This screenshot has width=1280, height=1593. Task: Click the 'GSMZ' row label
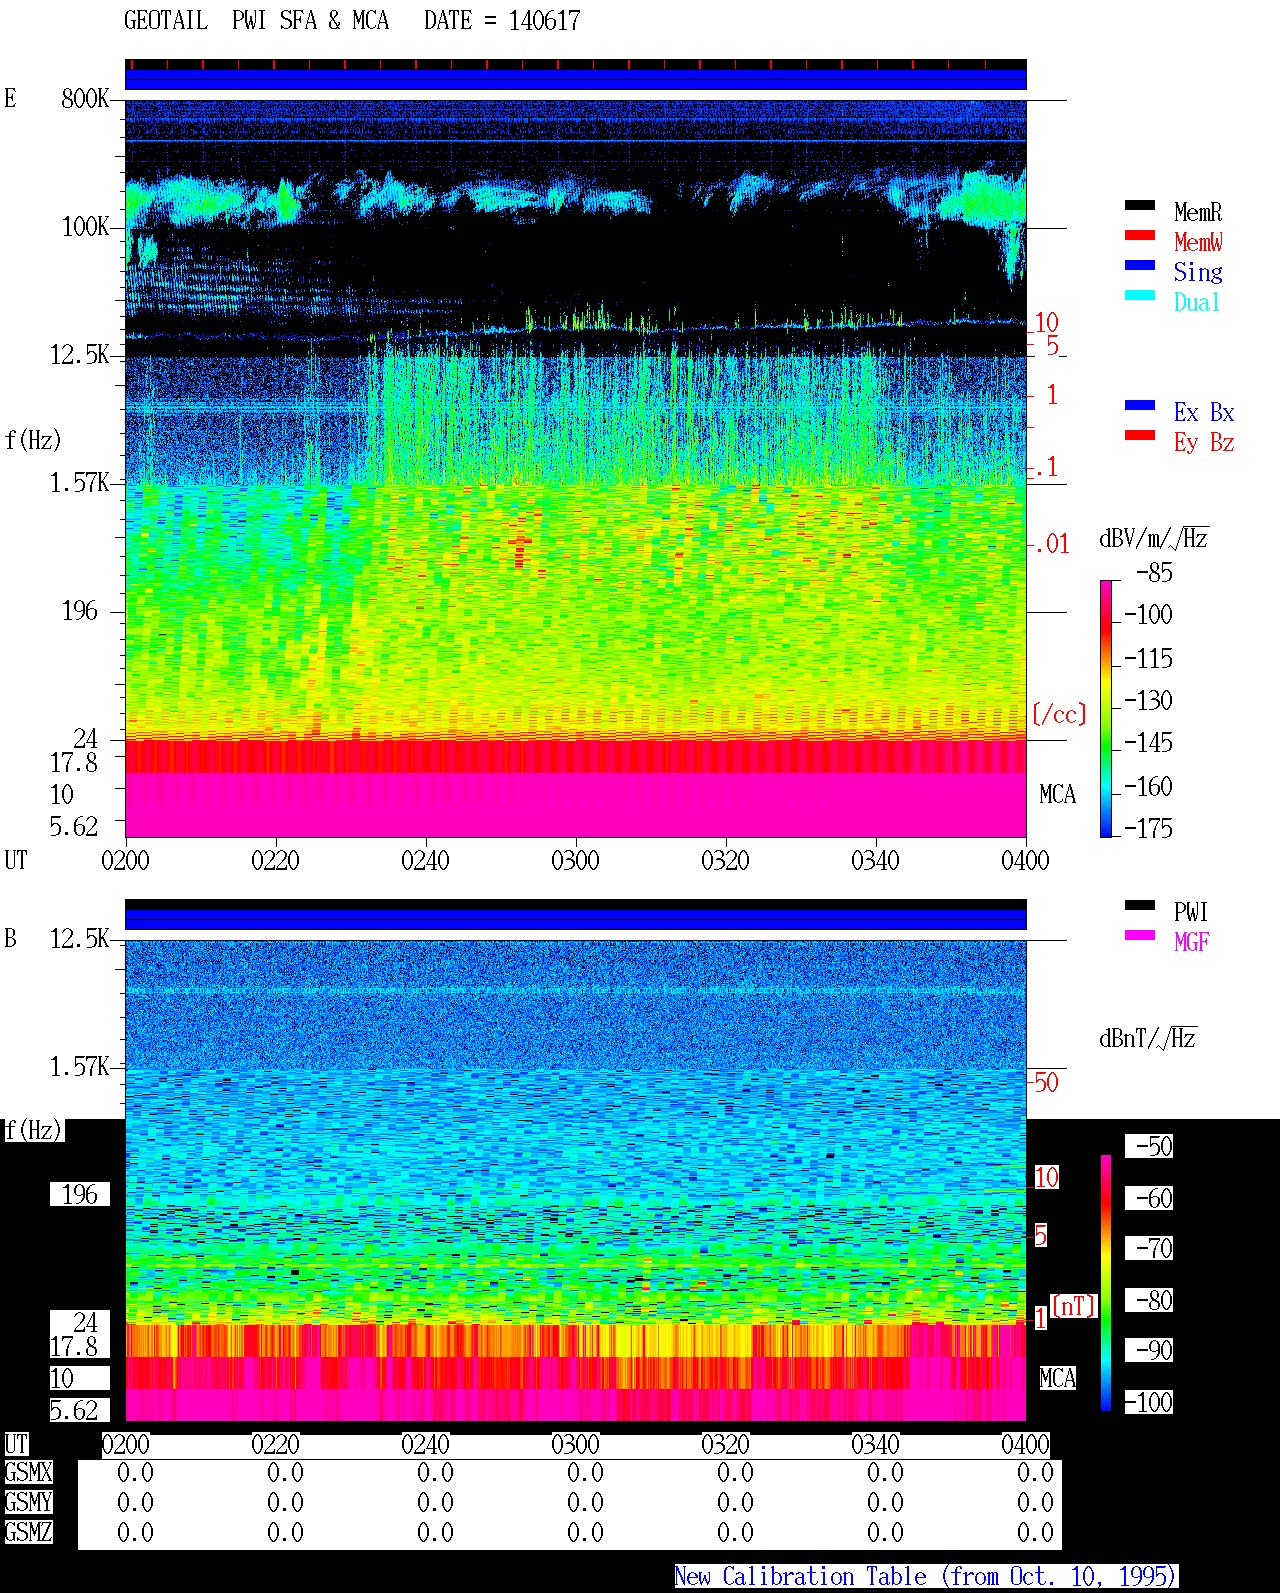[28, 1533]
